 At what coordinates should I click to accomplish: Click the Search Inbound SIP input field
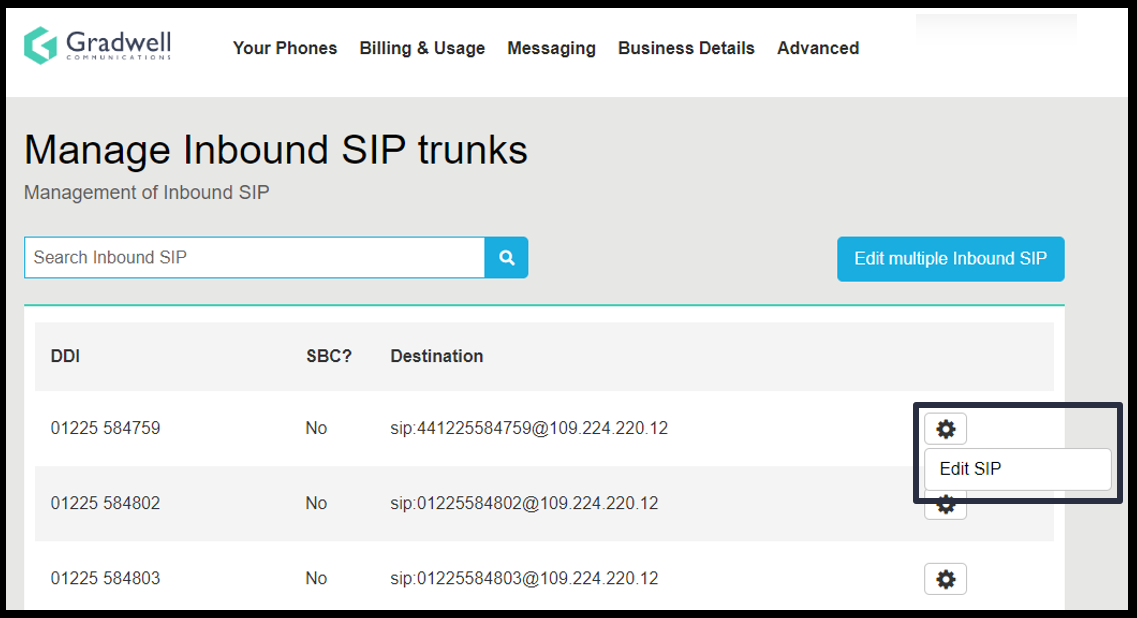pyautogui.click(x=250, y=257)
